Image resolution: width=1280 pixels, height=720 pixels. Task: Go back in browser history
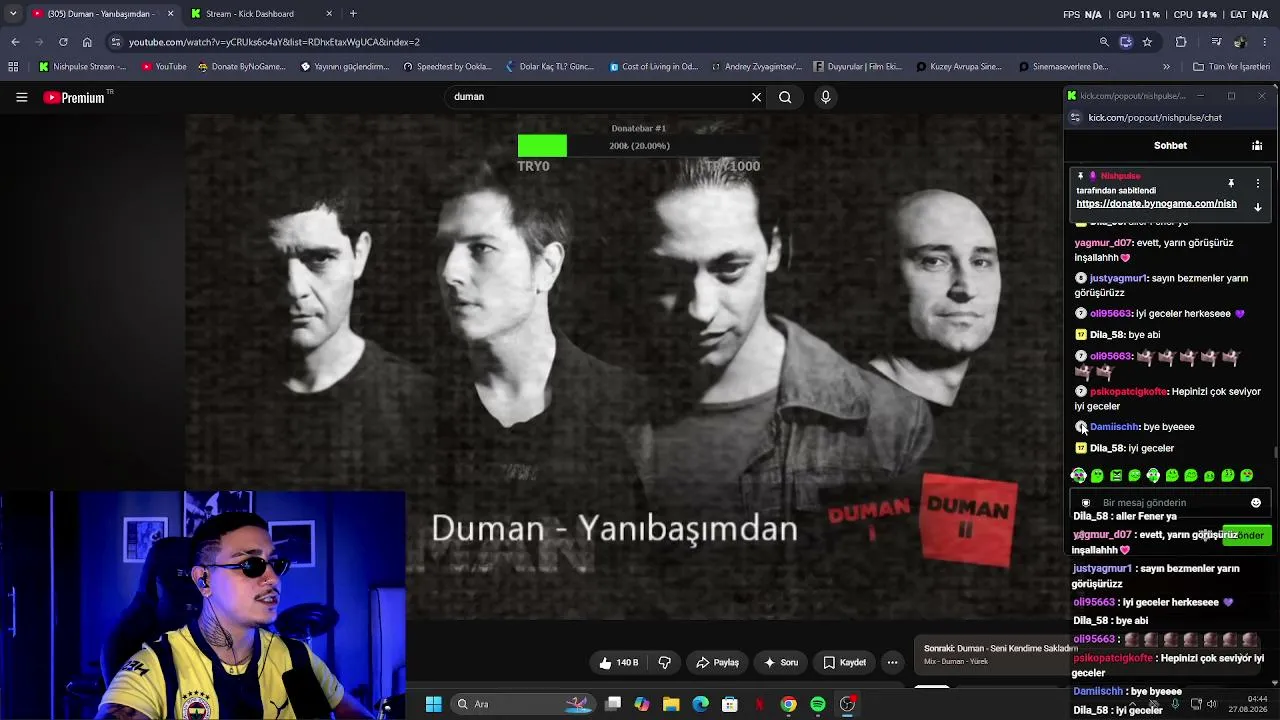pyautogui.click(x=15, y=42)
